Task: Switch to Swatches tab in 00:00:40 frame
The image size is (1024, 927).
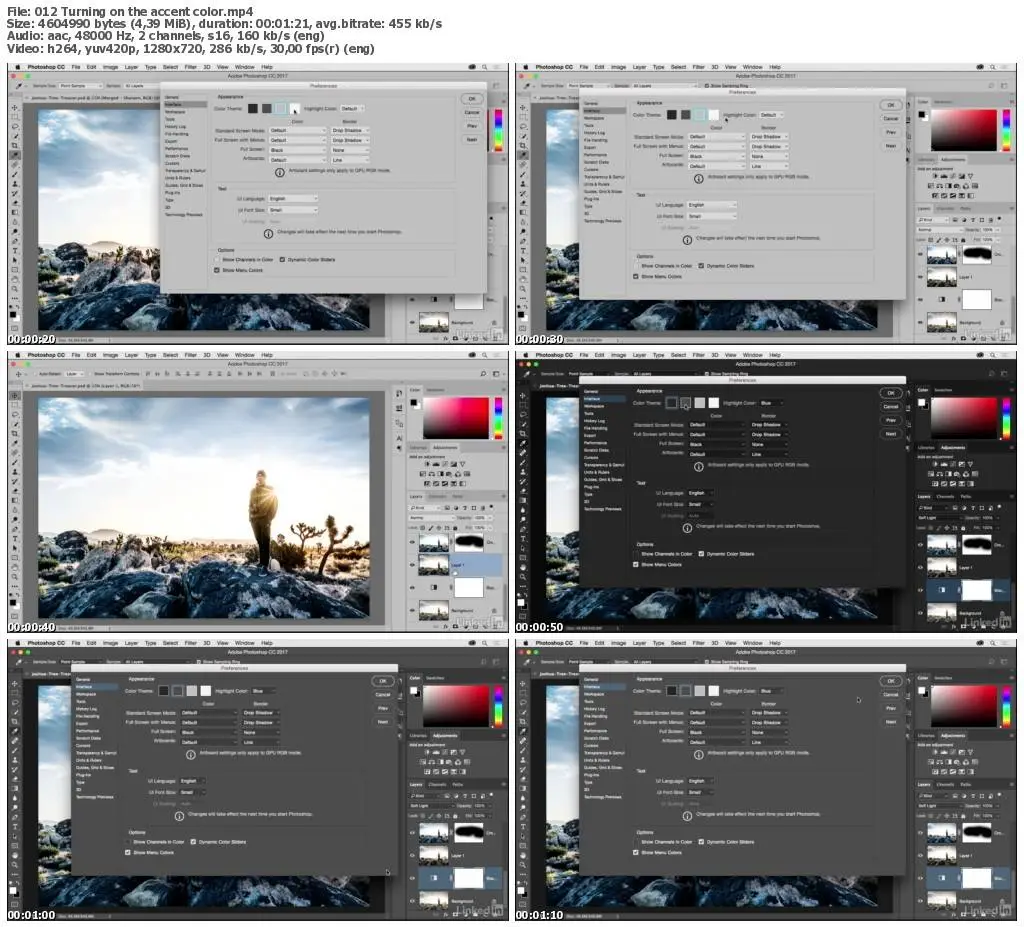Action: [x=436, y=390]
